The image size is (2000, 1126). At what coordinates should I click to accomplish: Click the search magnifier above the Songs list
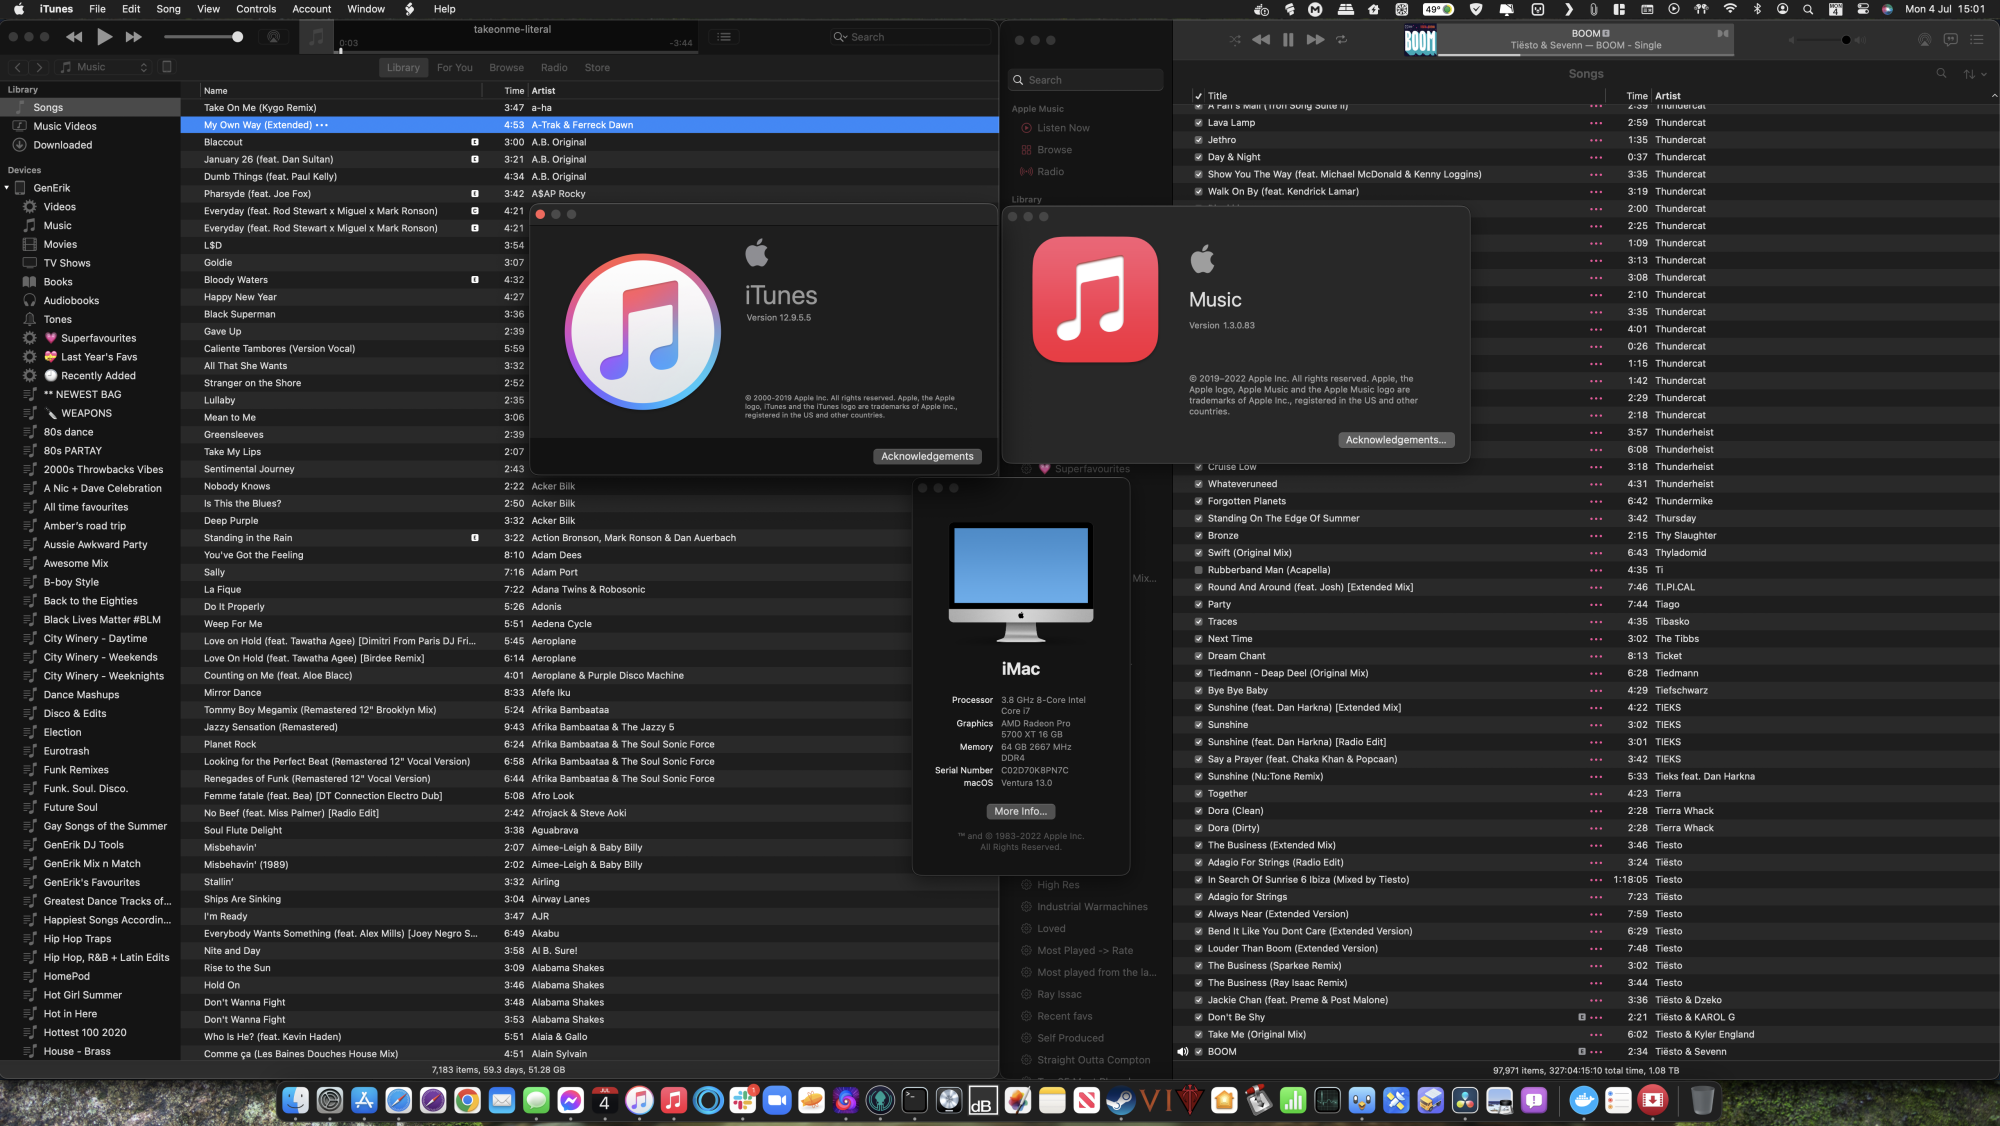click(x=1941, y=73)
